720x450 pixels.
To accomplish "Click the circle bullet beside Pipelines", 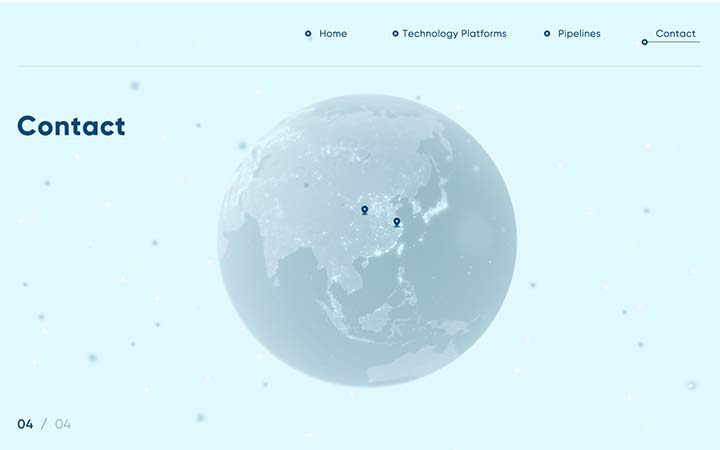I will point(547,34).
